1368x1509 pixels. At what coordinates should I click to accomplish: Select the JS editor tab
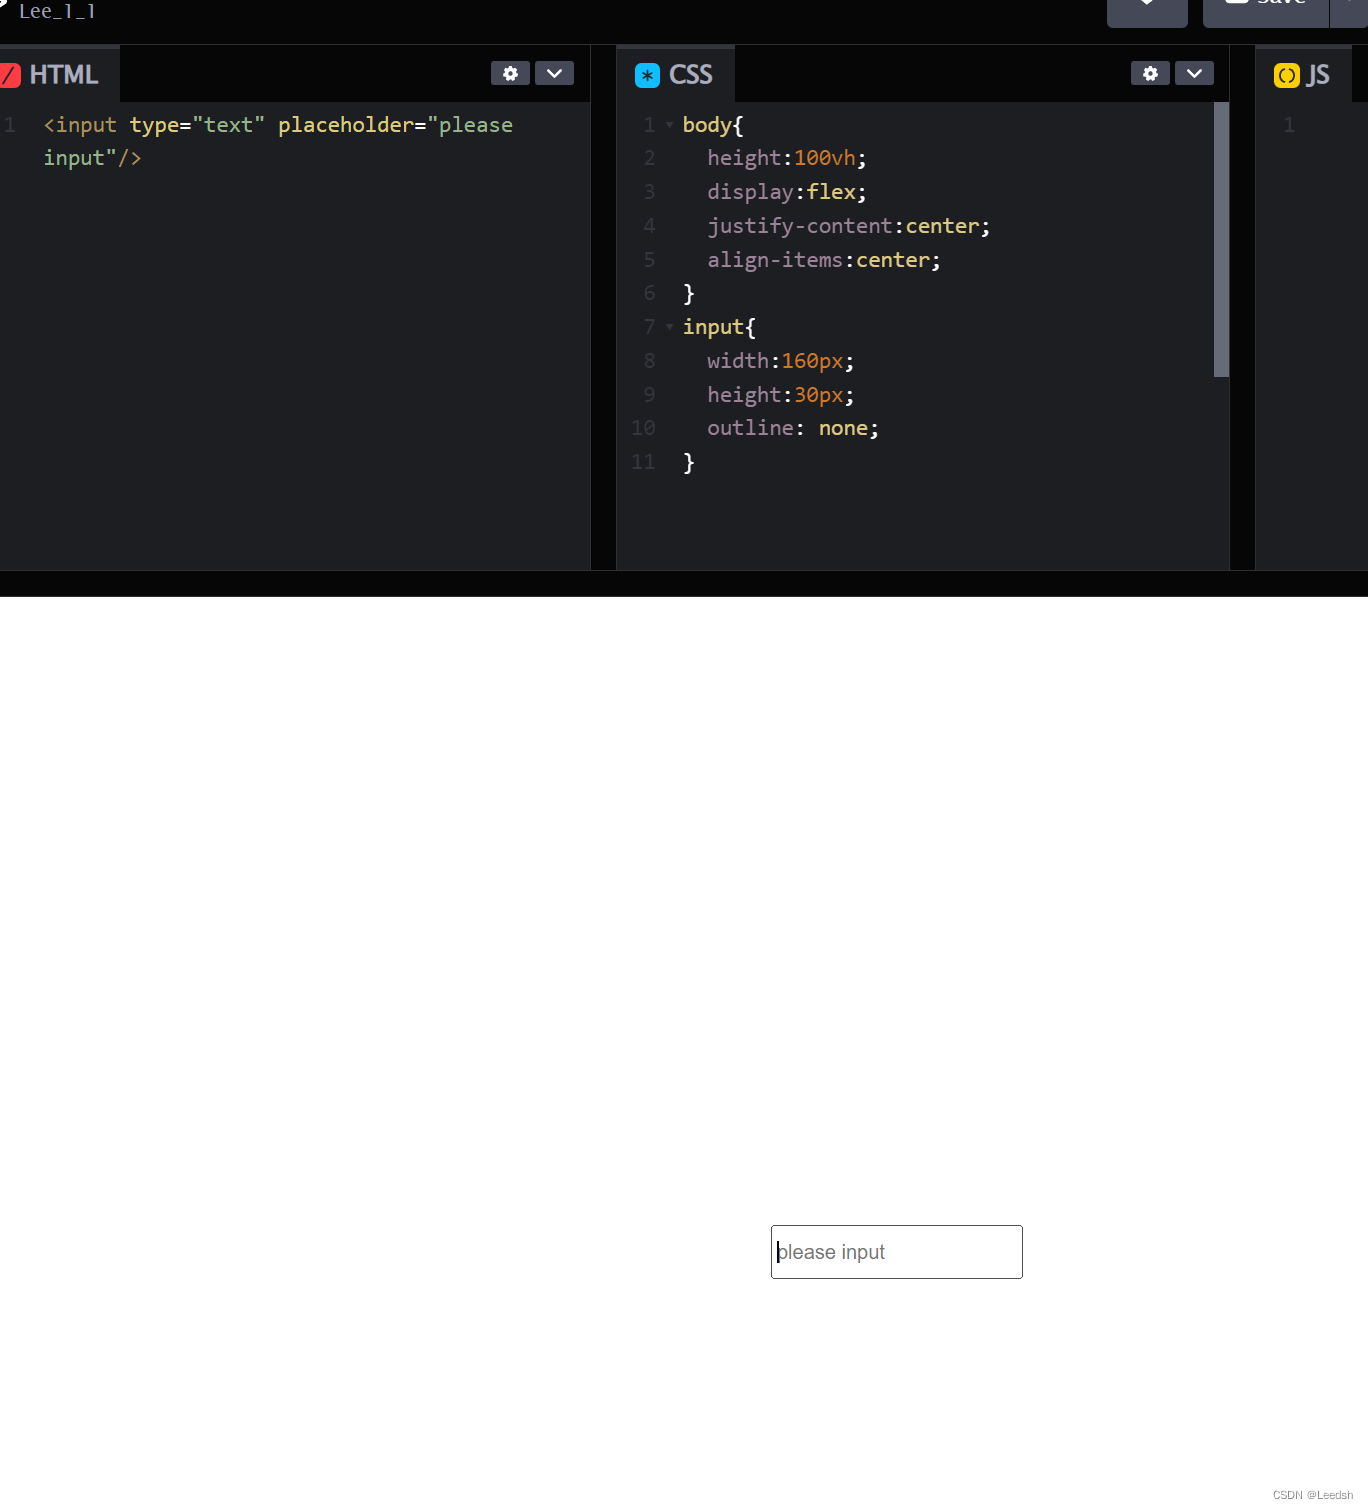tap(1303, 74)
